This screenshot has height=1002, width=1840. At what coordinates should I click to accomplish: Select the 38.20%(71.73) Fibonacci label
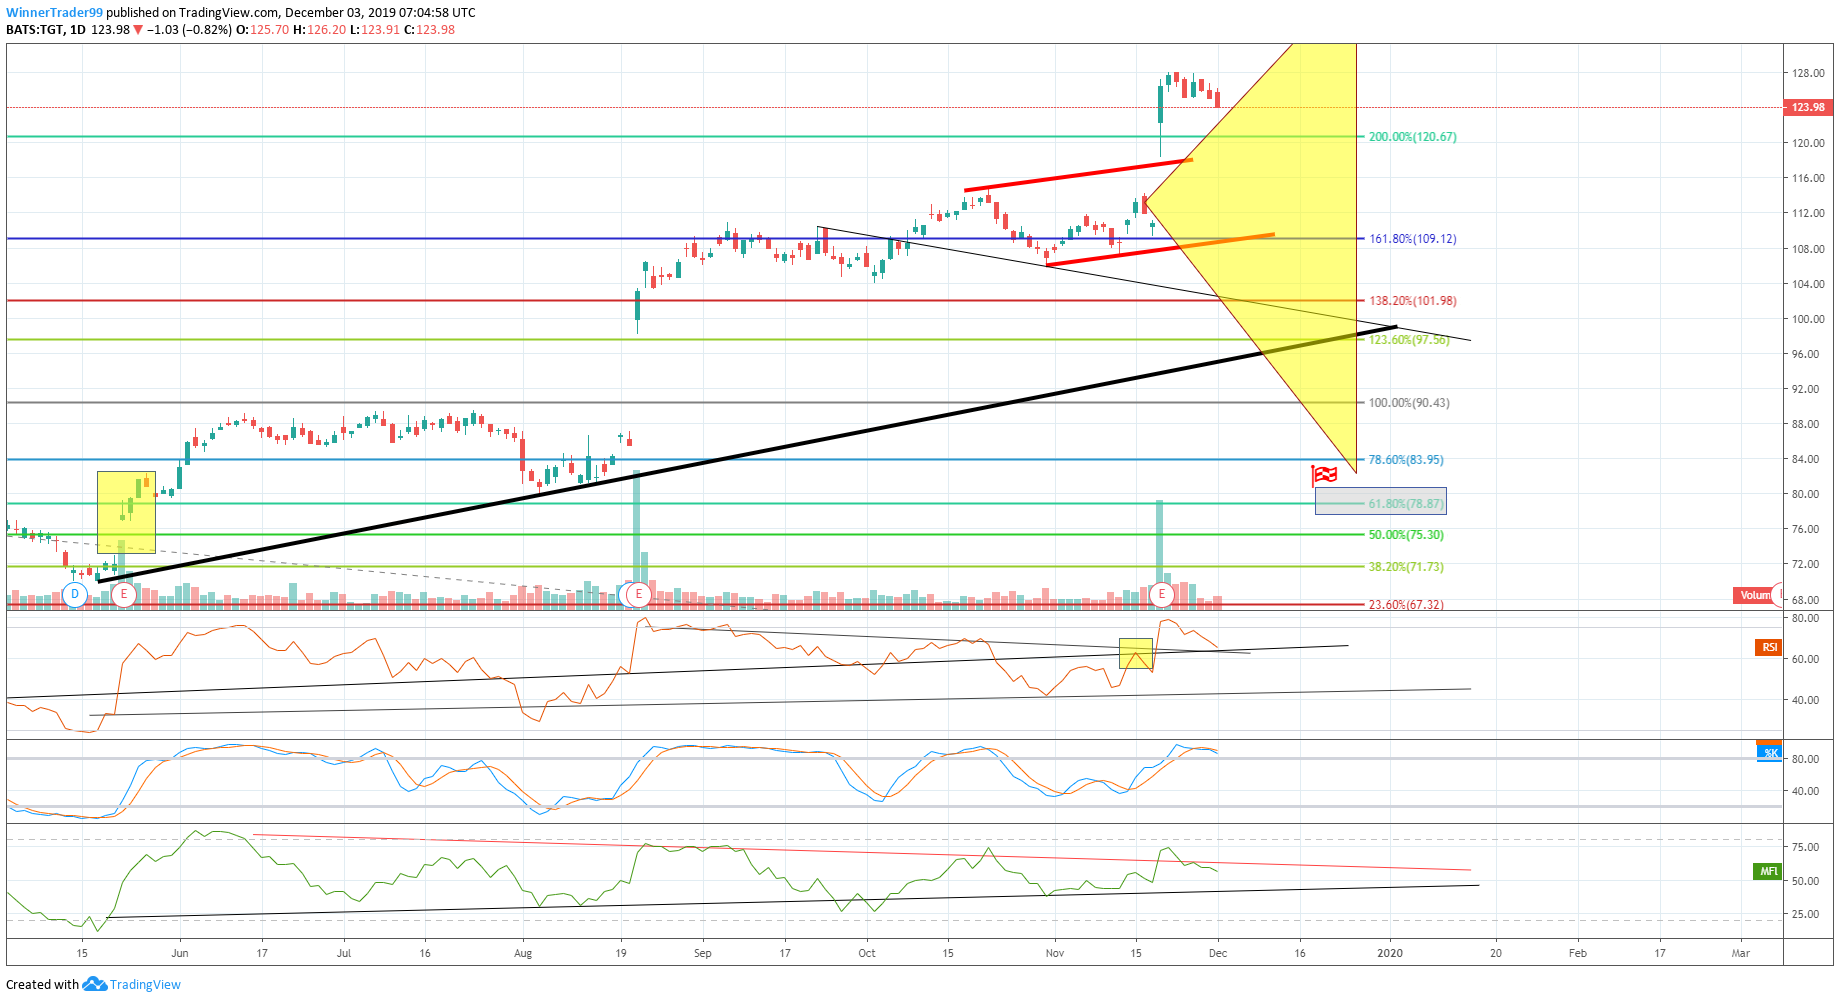tap(1405, 567)
